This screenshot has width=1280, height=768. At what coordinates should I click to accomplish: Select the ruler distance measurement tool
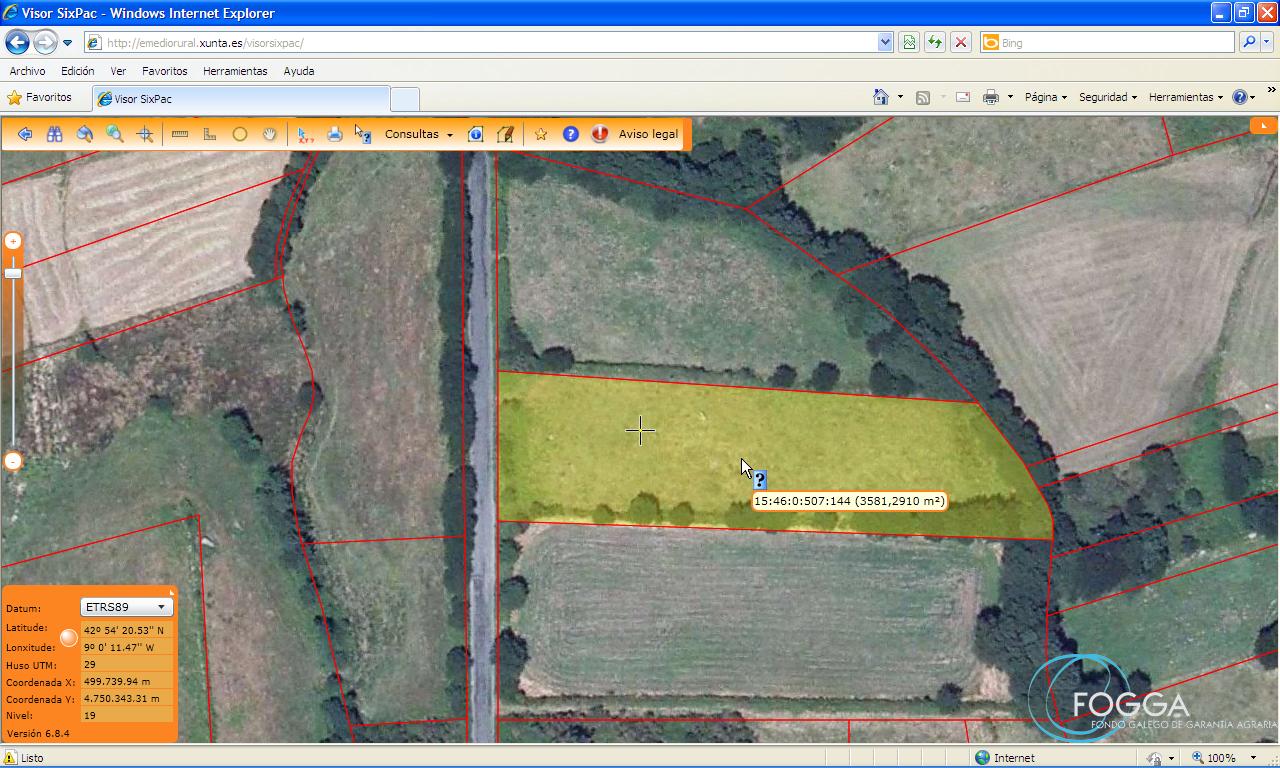[180, 134]
